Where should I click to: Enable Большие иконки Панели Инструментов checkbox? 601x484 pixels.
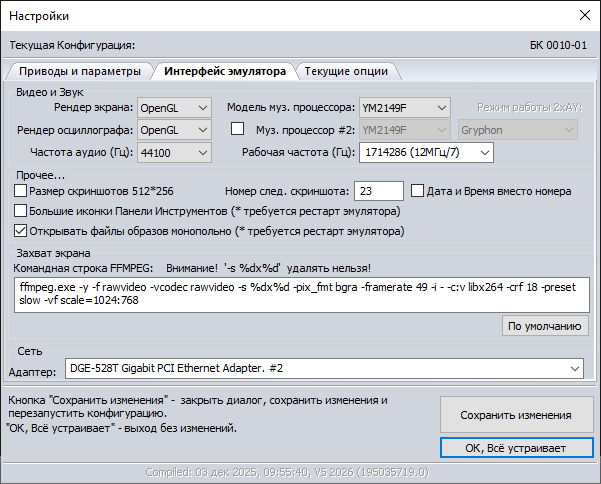tap(21, 211)
